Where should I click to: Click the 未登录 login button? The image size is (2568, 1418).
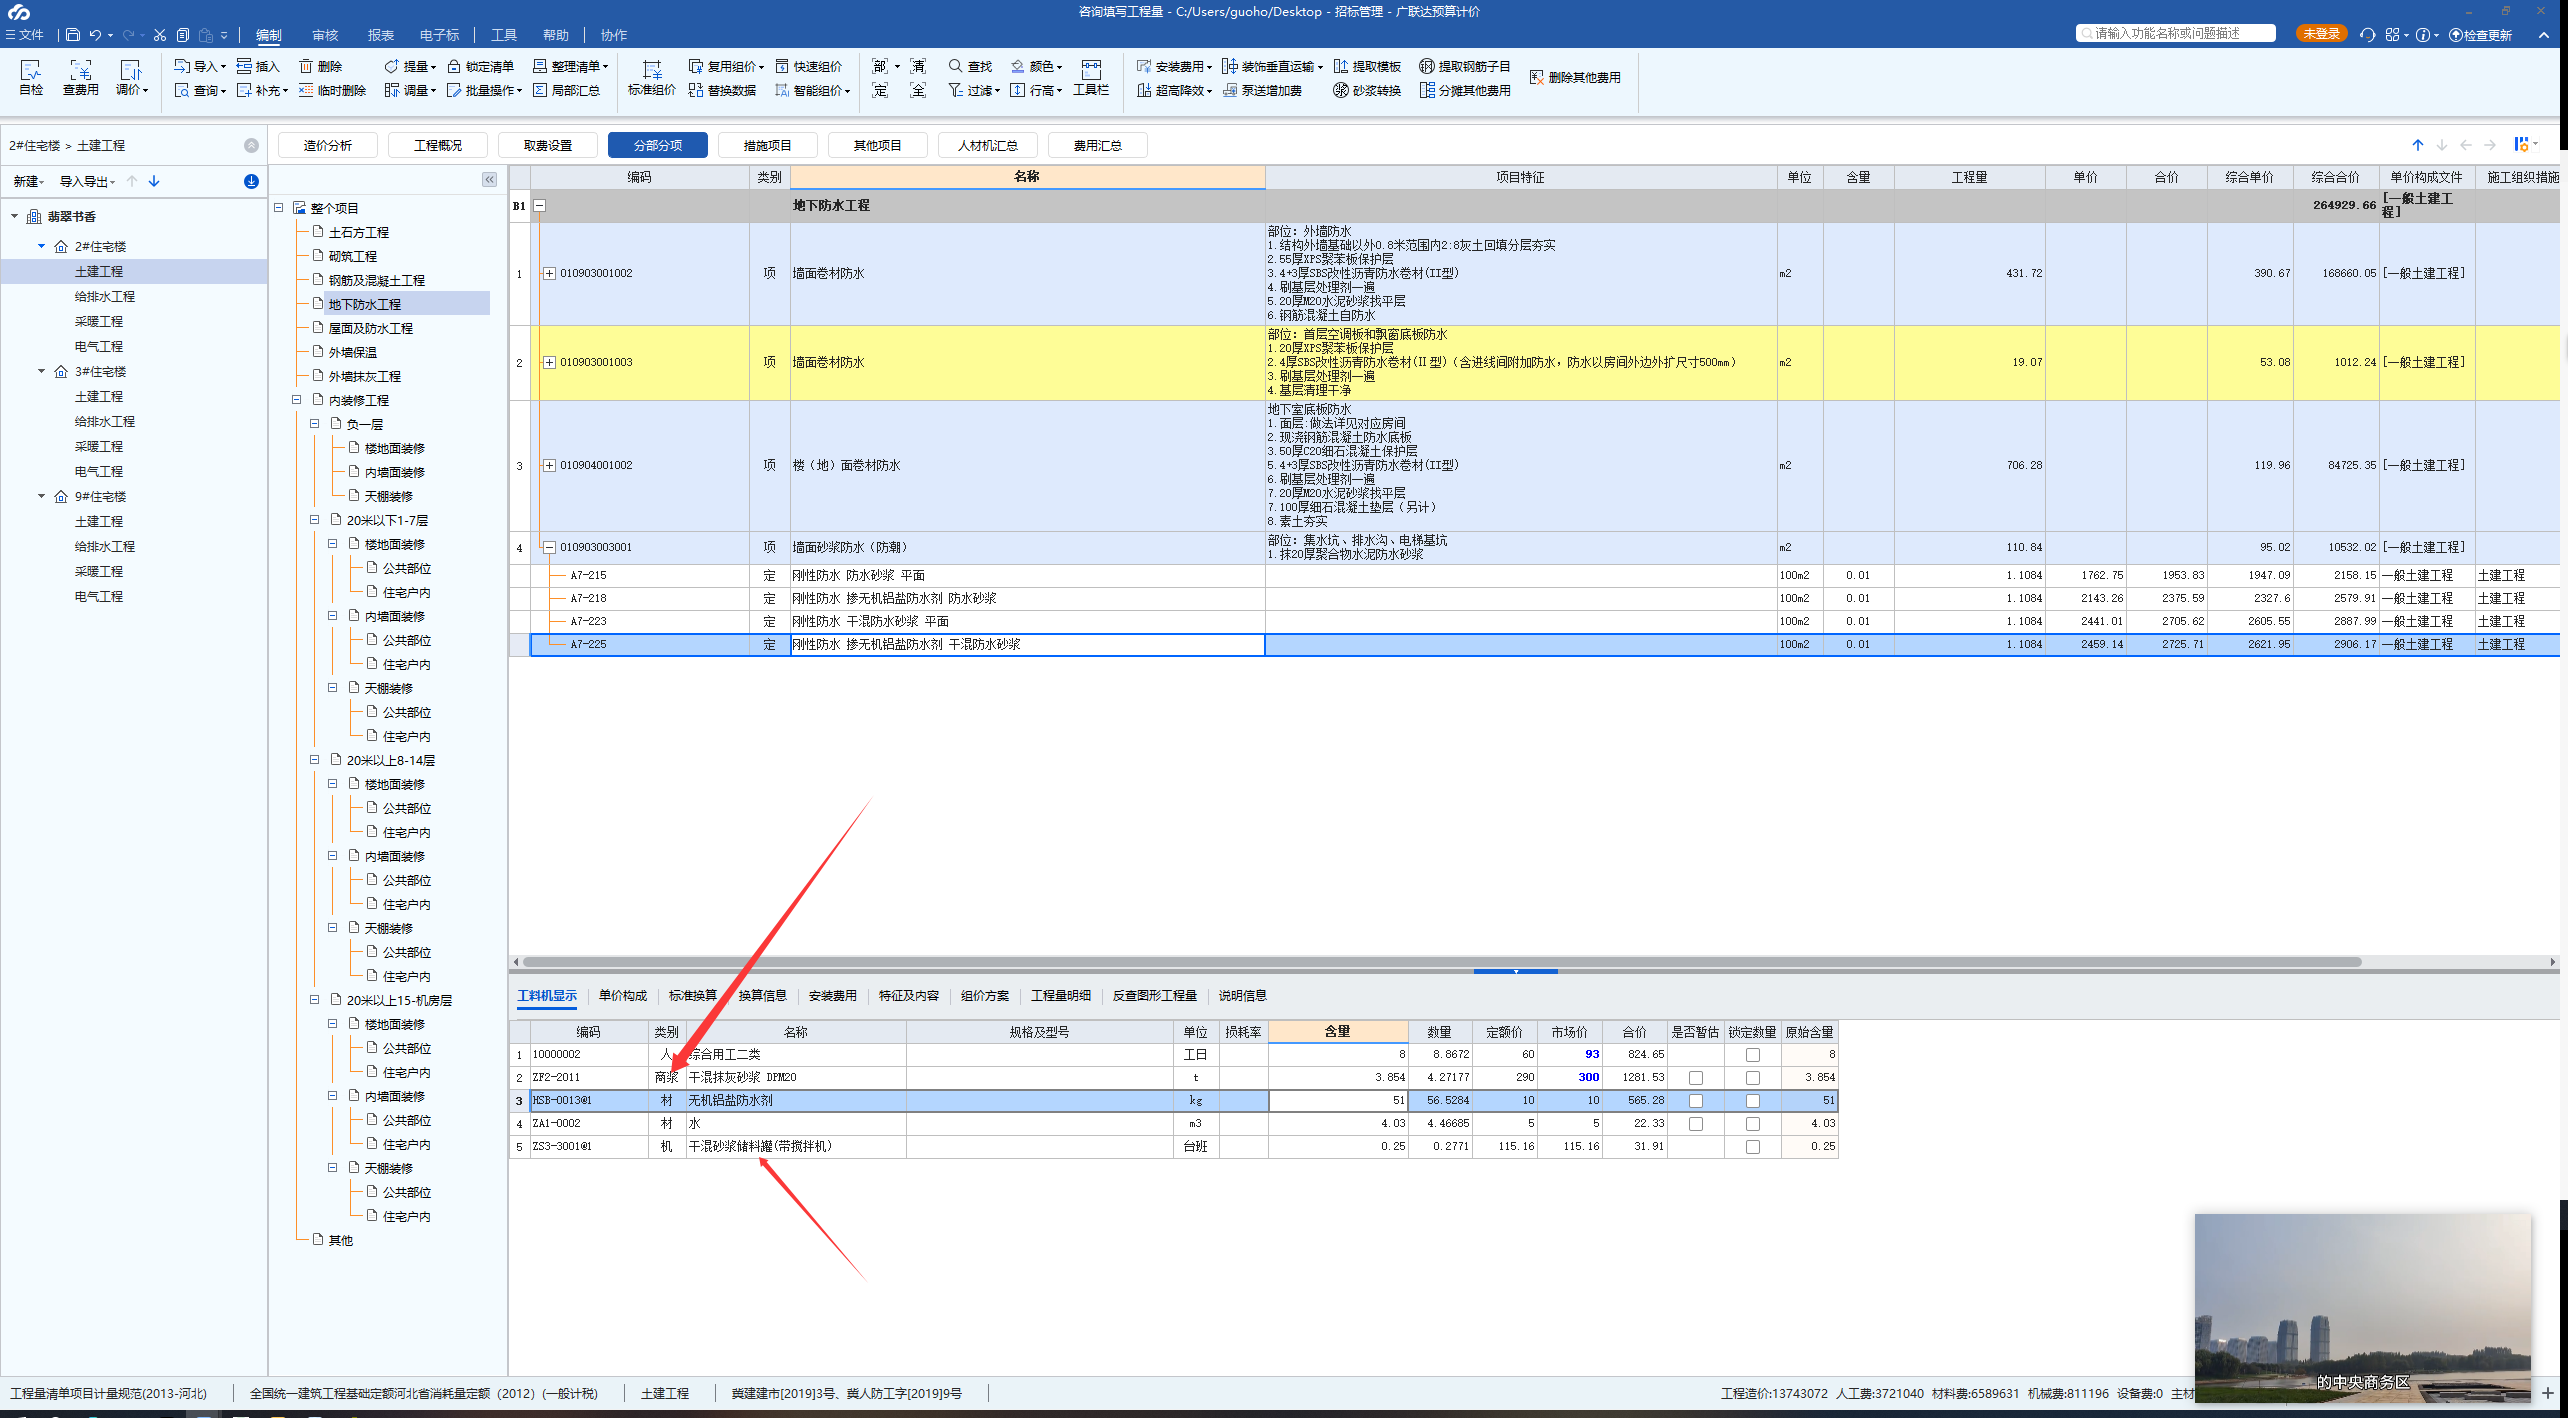coord(2320,34)
